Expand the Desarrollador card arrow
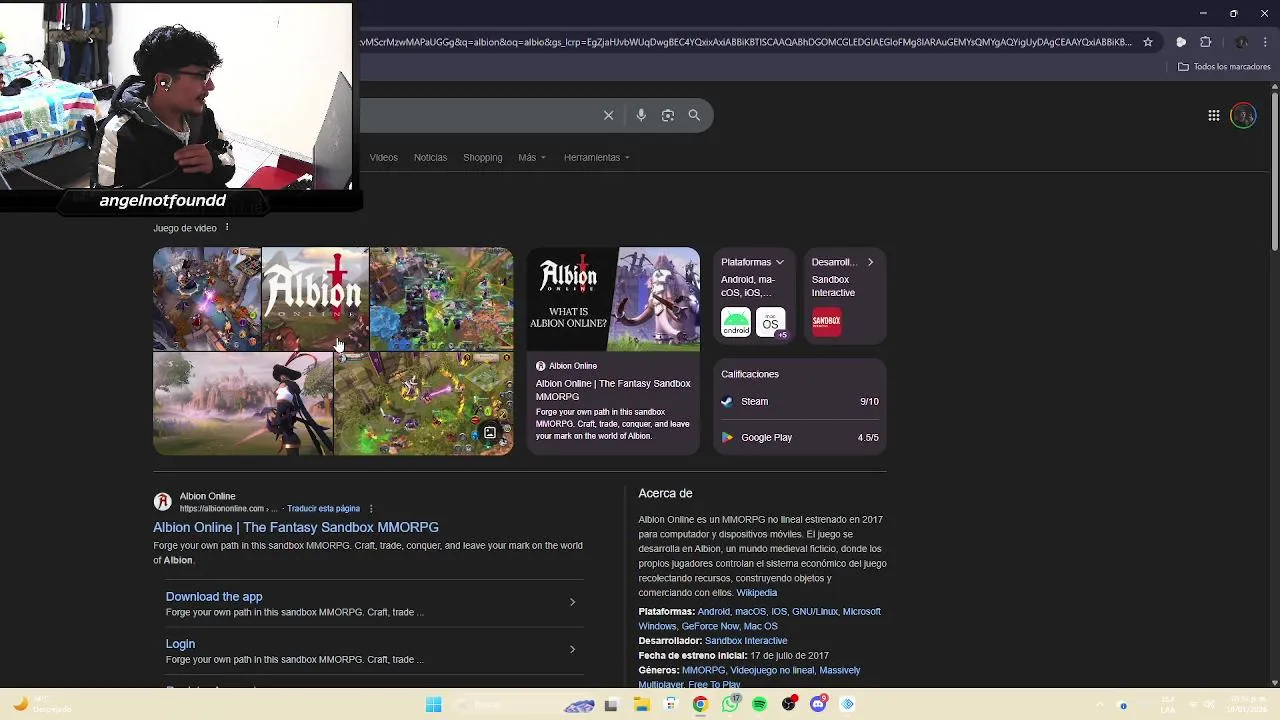This screenshot has height=720, width=1280. pos(870,262)
